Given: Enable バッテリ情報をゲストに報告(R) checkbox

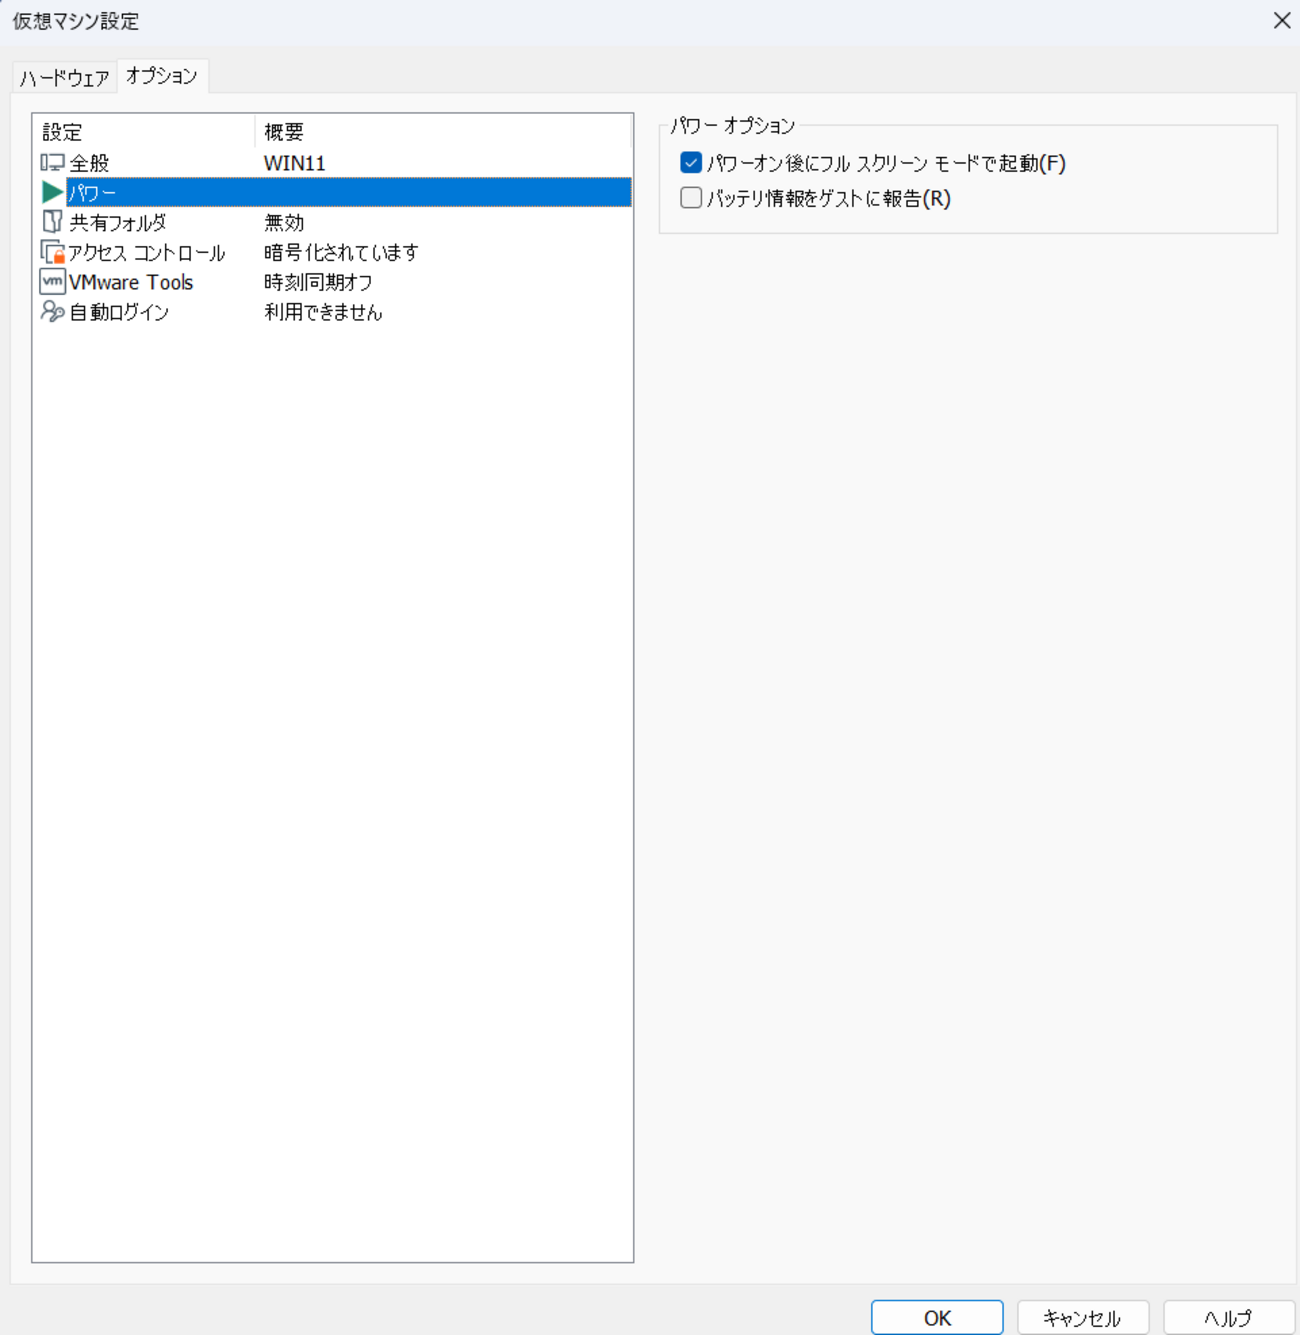Looking at the screenshot, I should (690, 198).
